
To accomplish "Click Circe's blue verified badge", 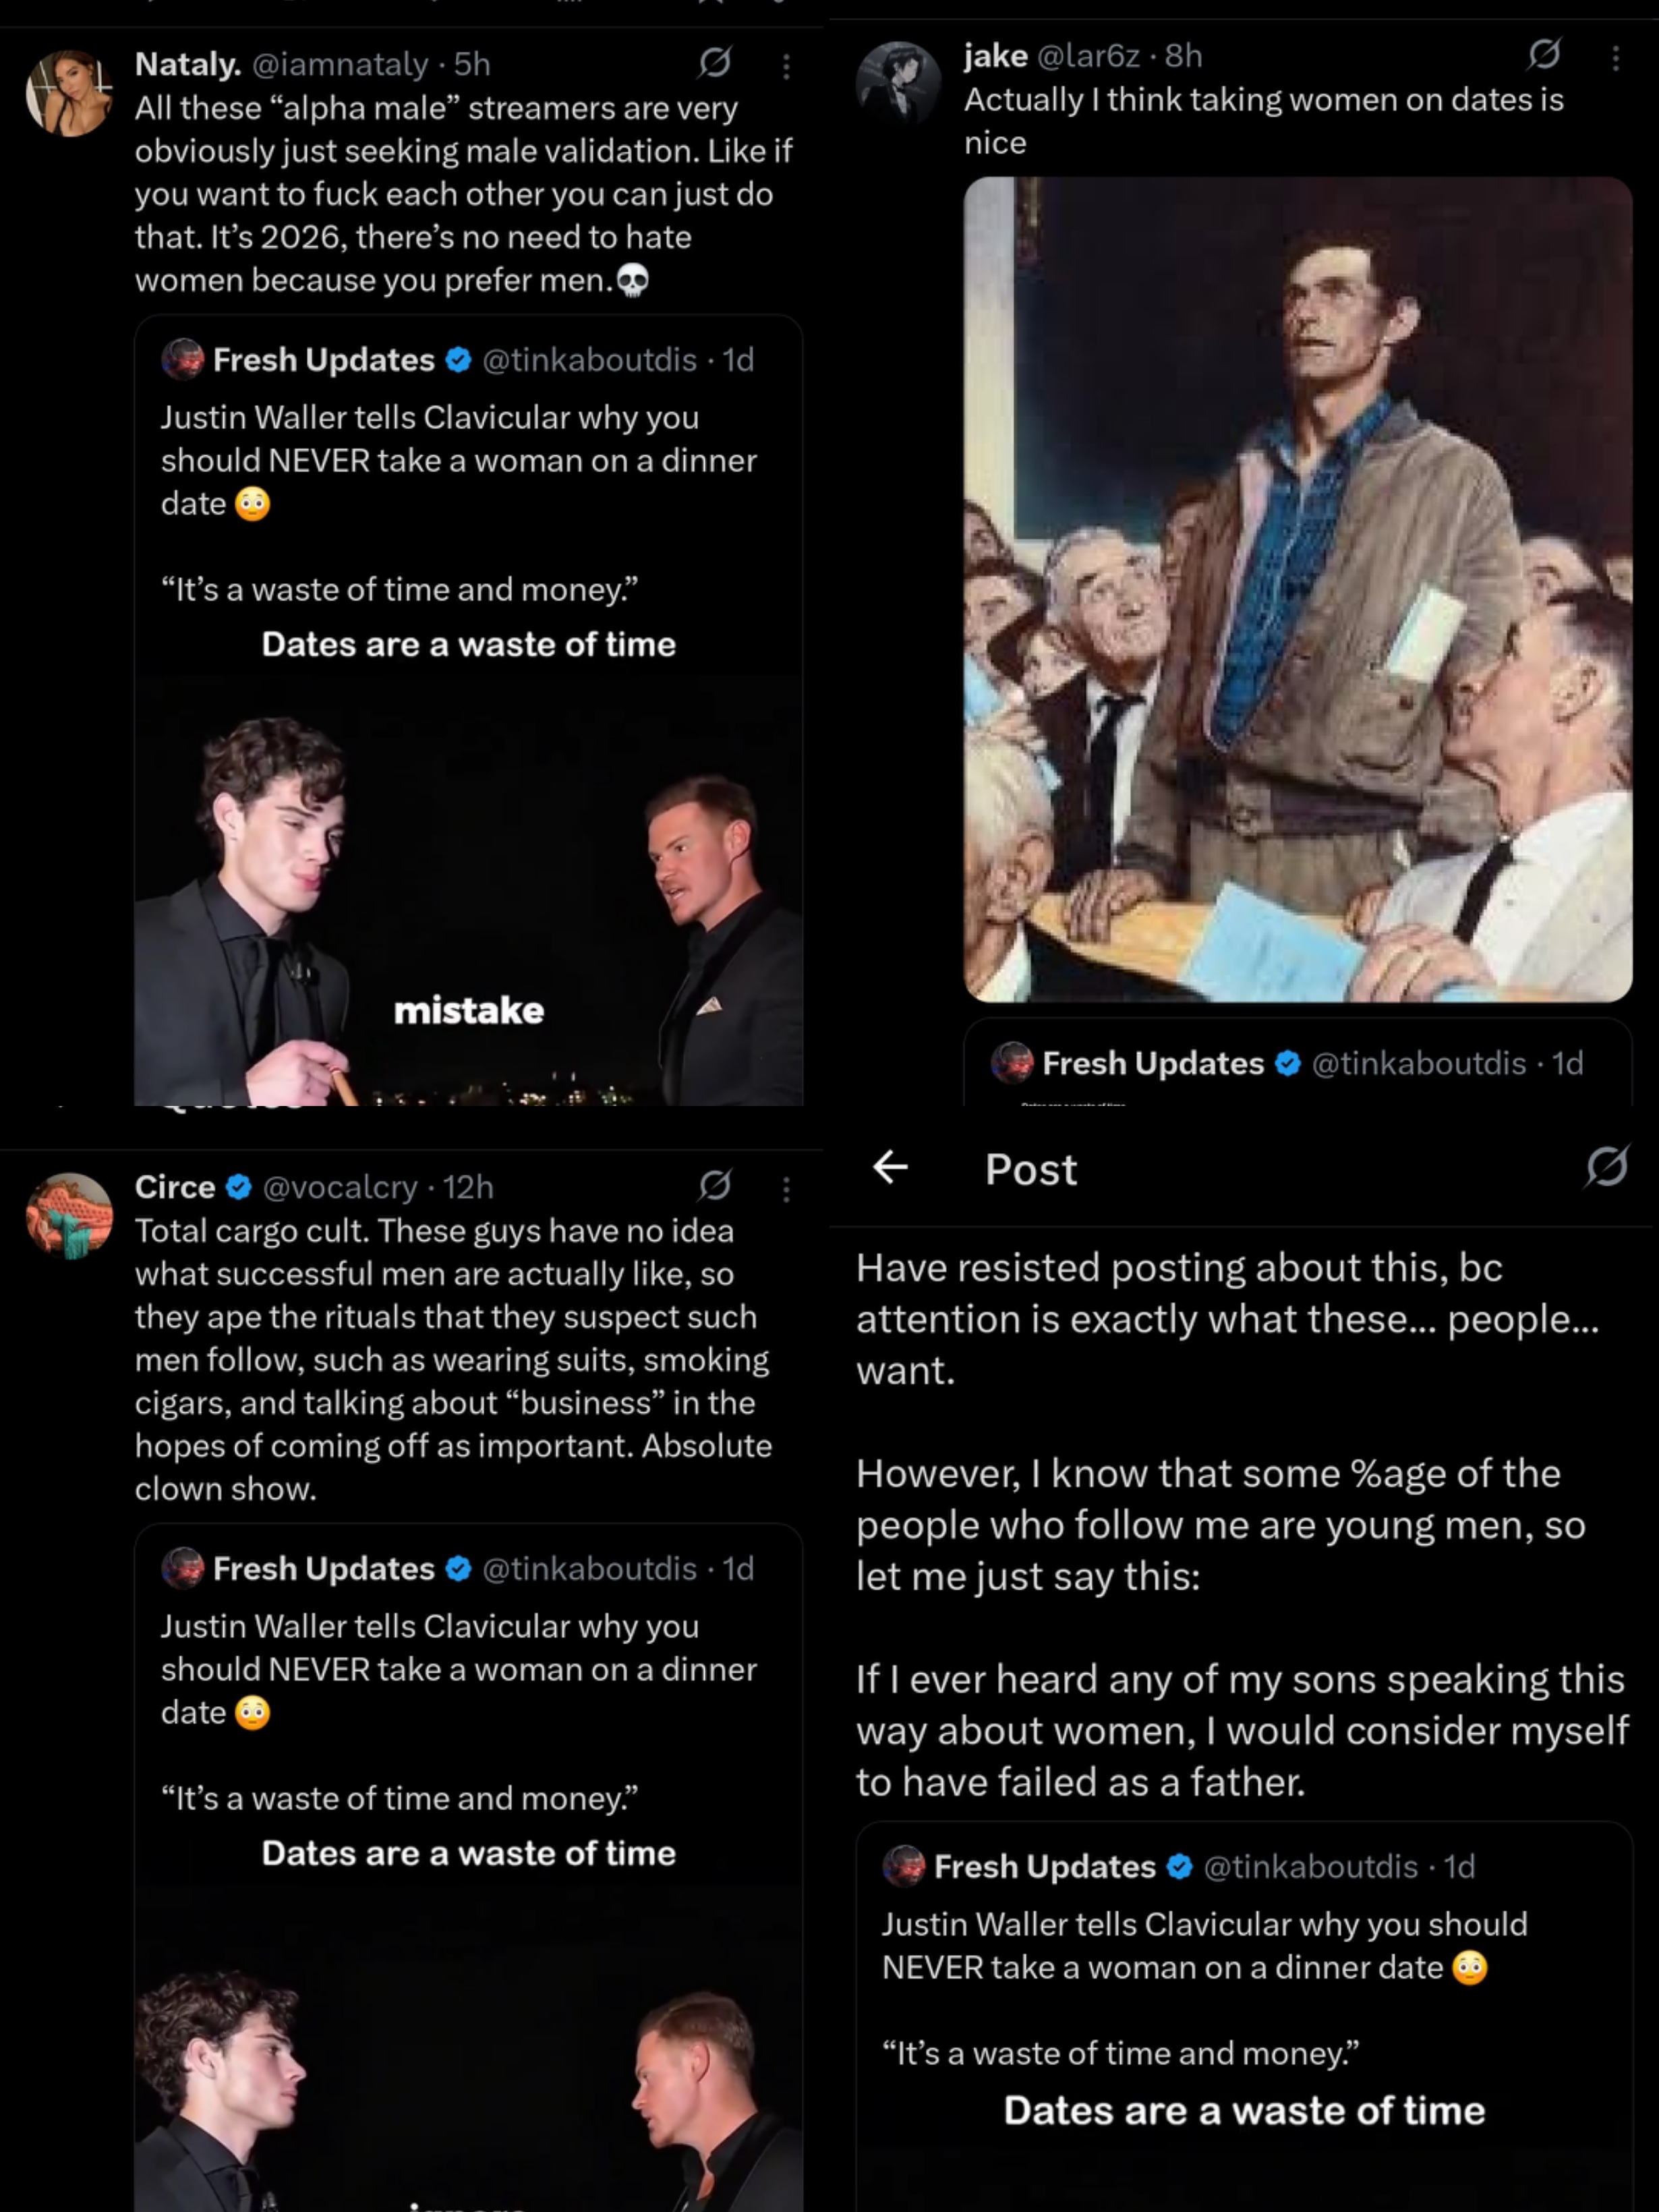I will [238, 1187].
